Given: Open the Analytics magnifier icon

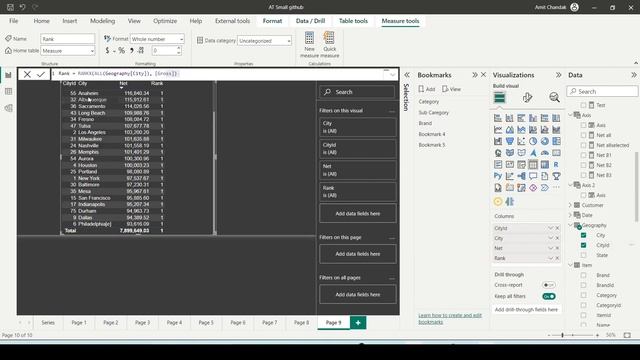Looking at the screenshot, I should 554,98.
